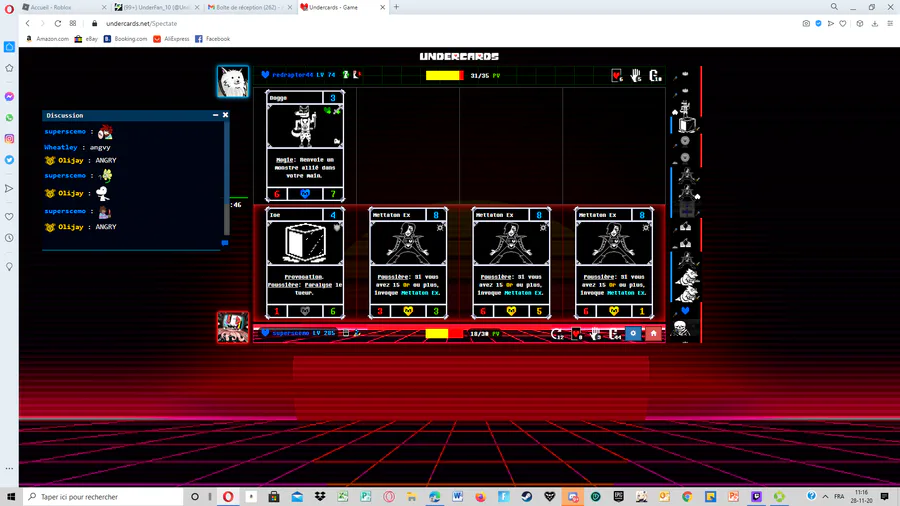Open the eBay bookmark
Screen dimensions: 900x506
pos(86,39)
